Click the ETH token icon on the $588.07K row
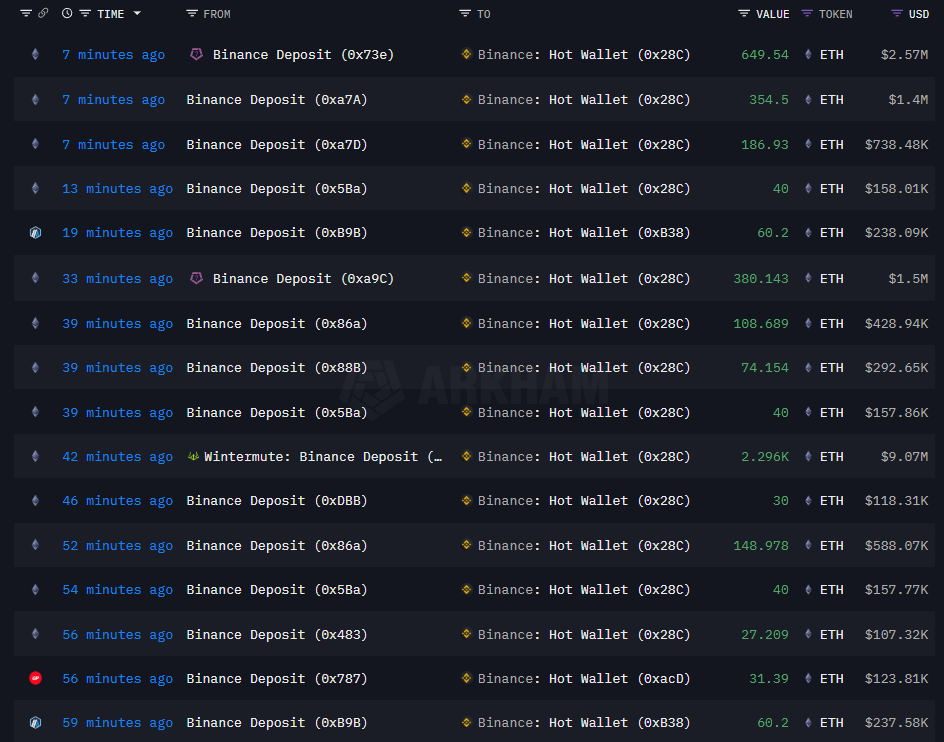Viewport: 944px width, 742px height. [x=808, y=546]
